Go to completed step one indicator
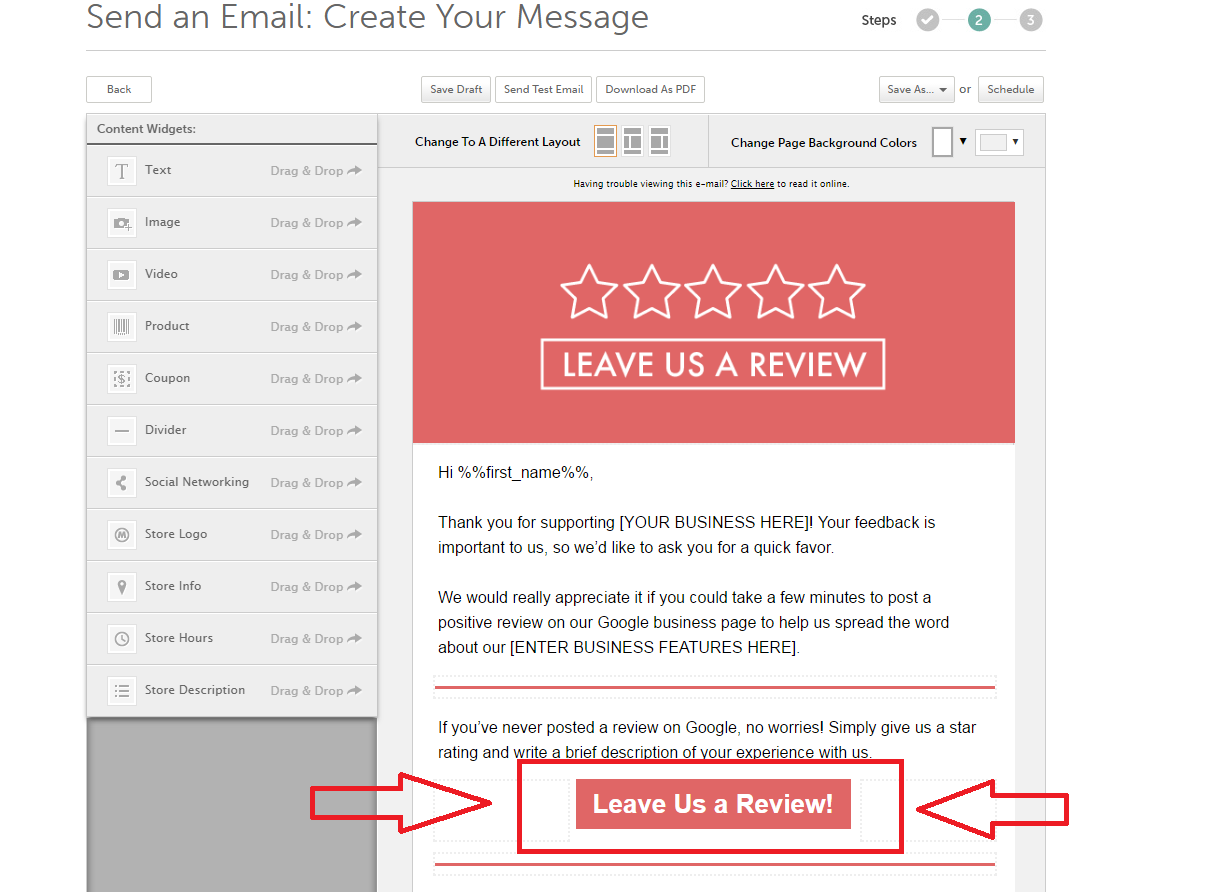Viewport: 1226px width, 892px height. click(x=927, y=20)
